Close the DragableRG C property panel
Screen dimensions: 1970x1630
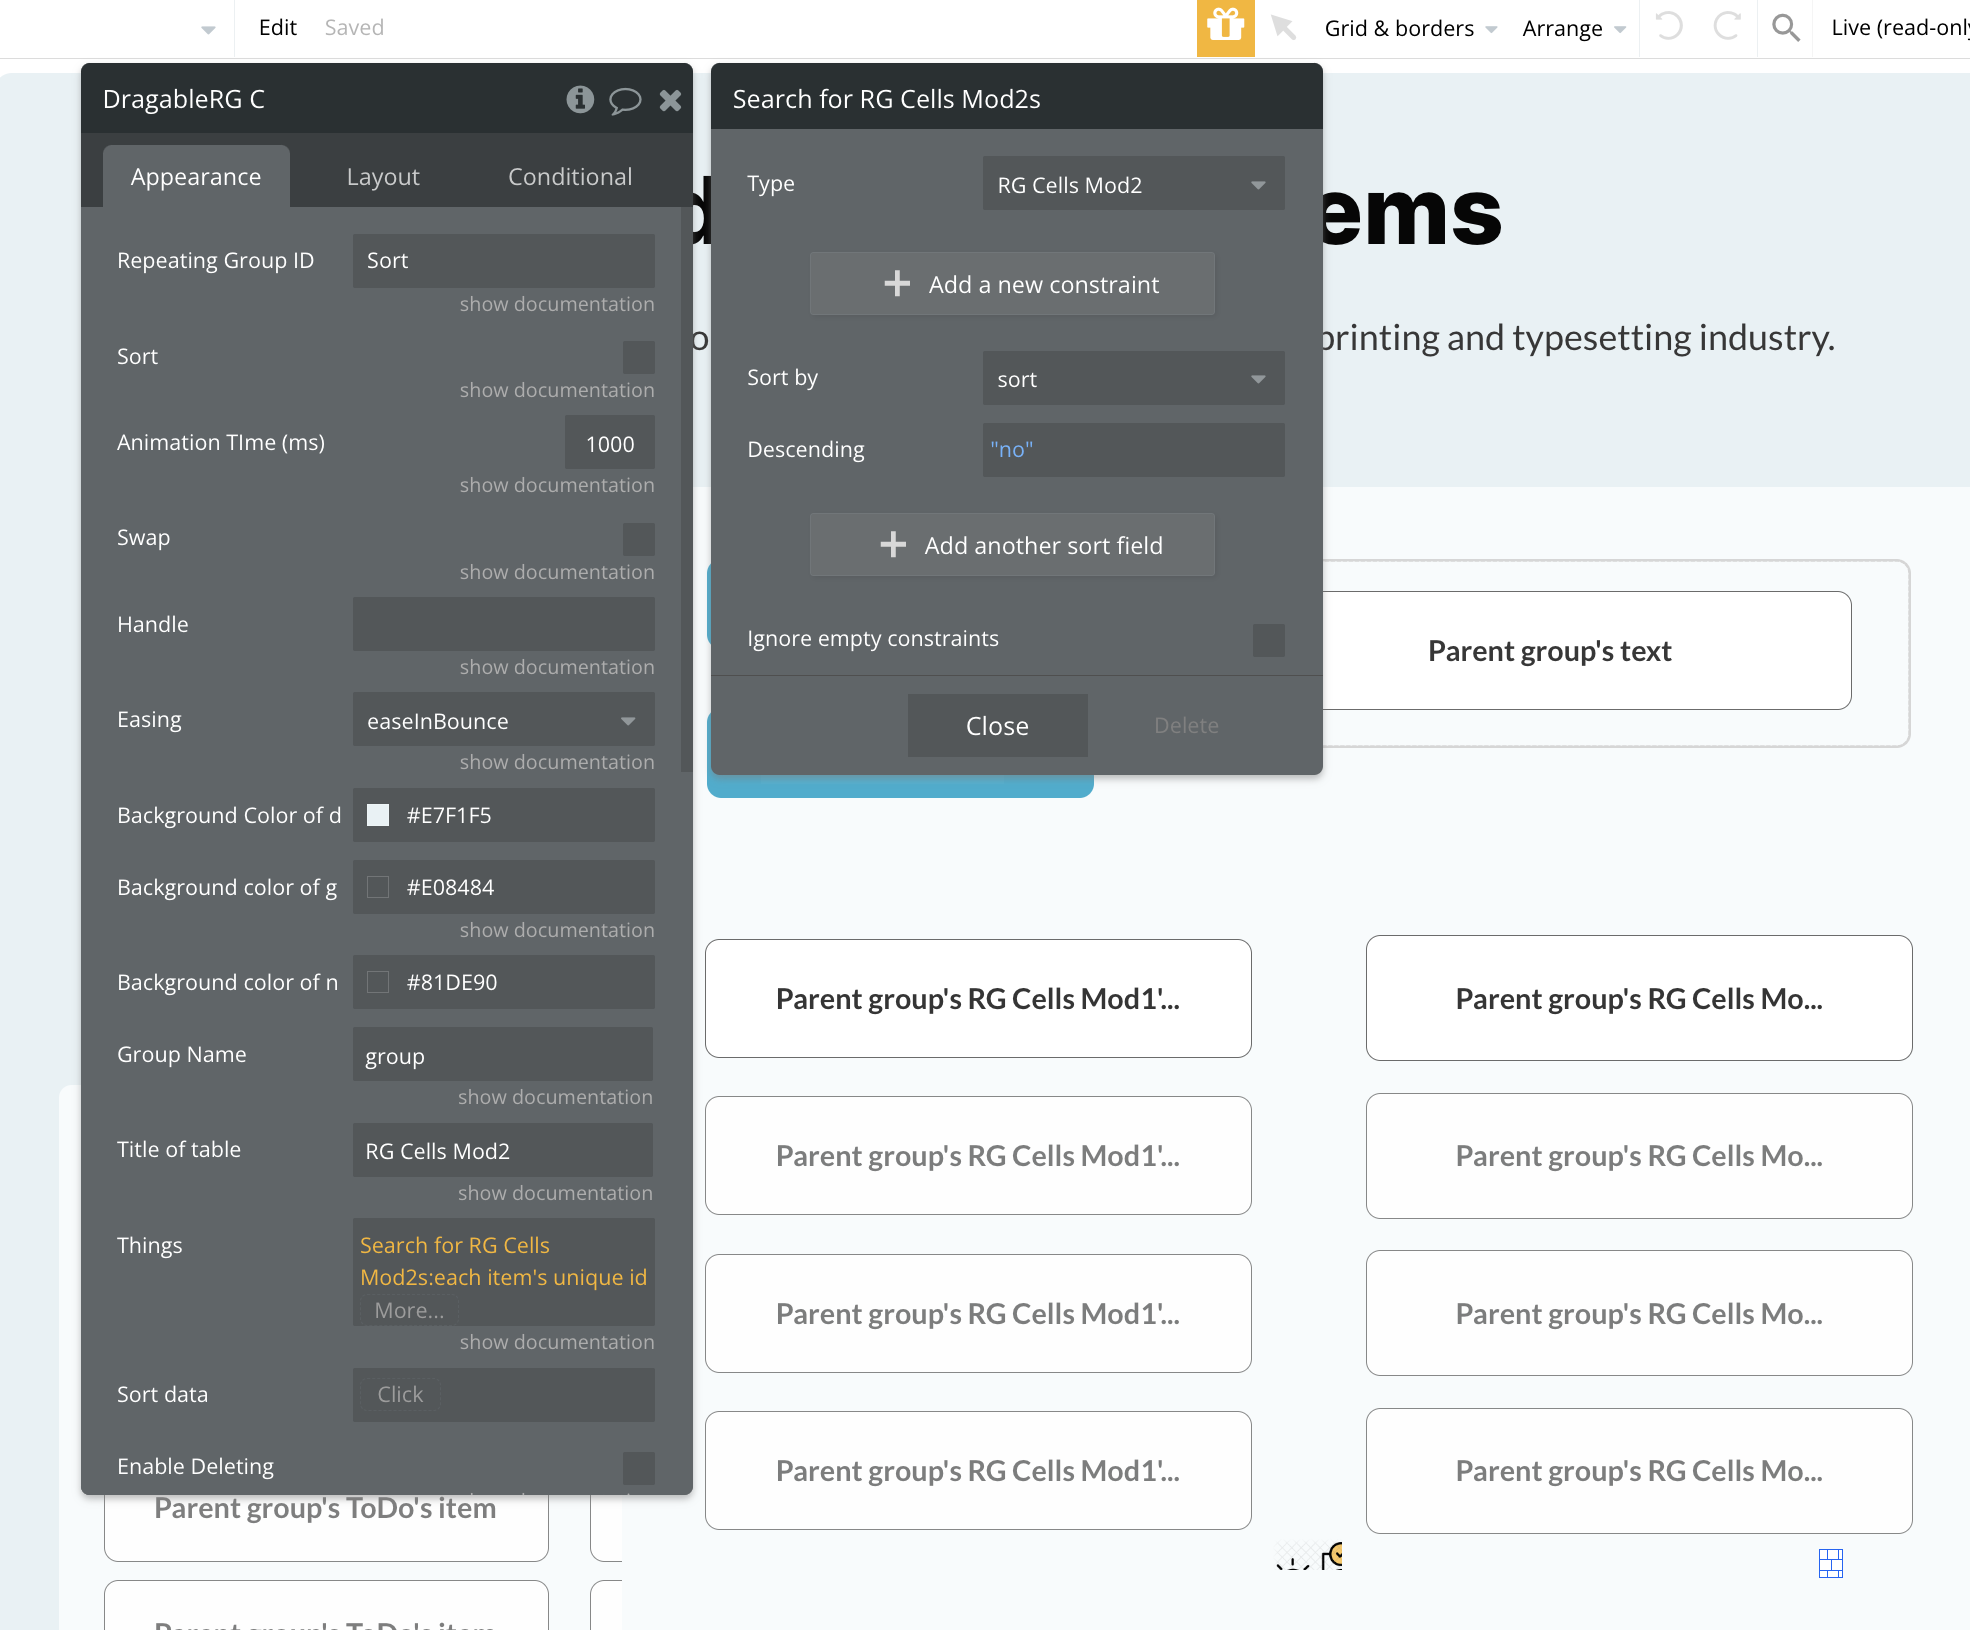pyautogui.click(x=671, y=99)
